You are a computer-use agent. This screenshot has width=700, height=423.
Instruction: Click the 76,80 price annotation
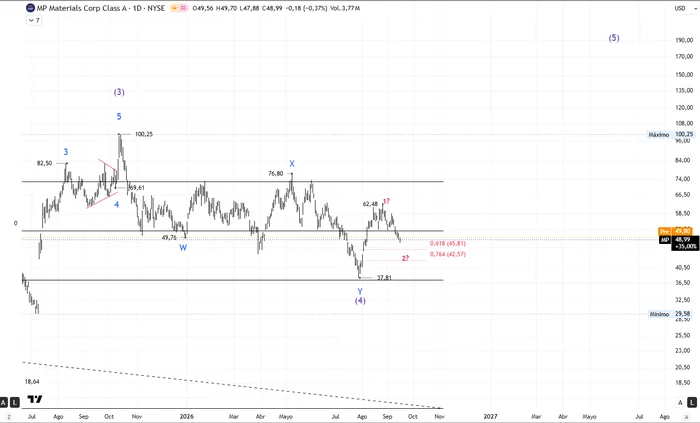(x=275, y=174)
